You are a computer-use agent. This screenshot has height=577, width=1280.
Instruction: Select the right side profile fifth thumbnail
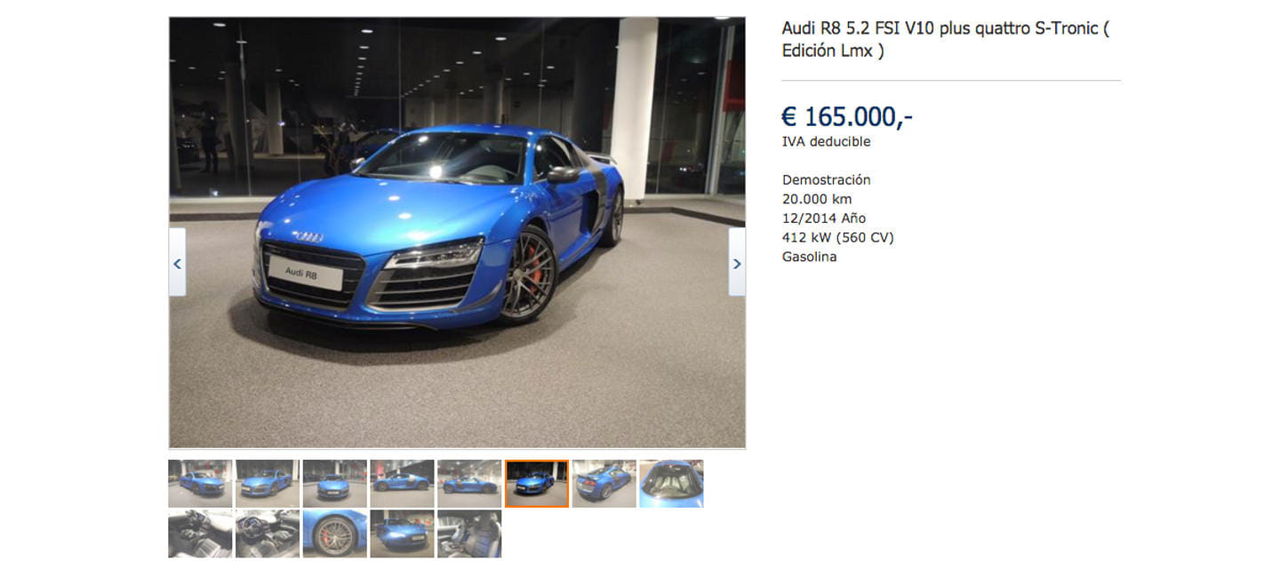(x=469, y=484)
